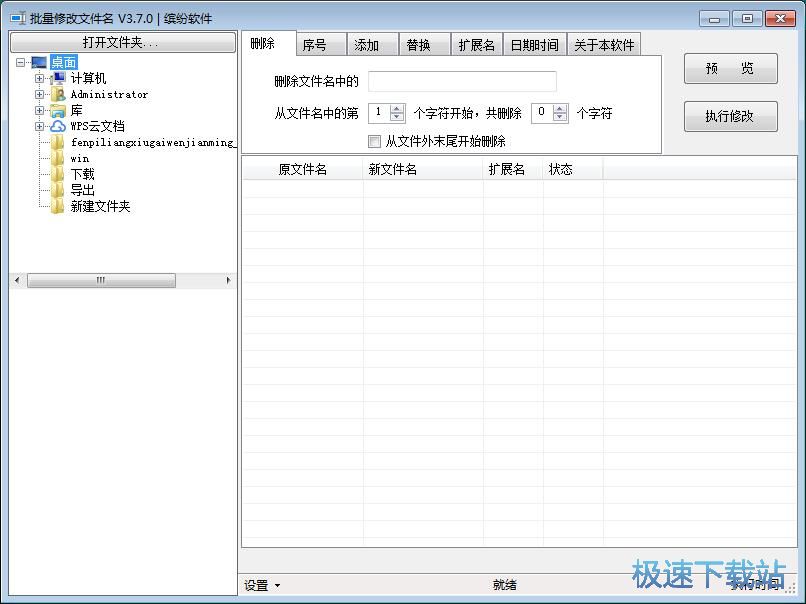
Task: Click the 执行修改 button
Action: click(730, 116)
